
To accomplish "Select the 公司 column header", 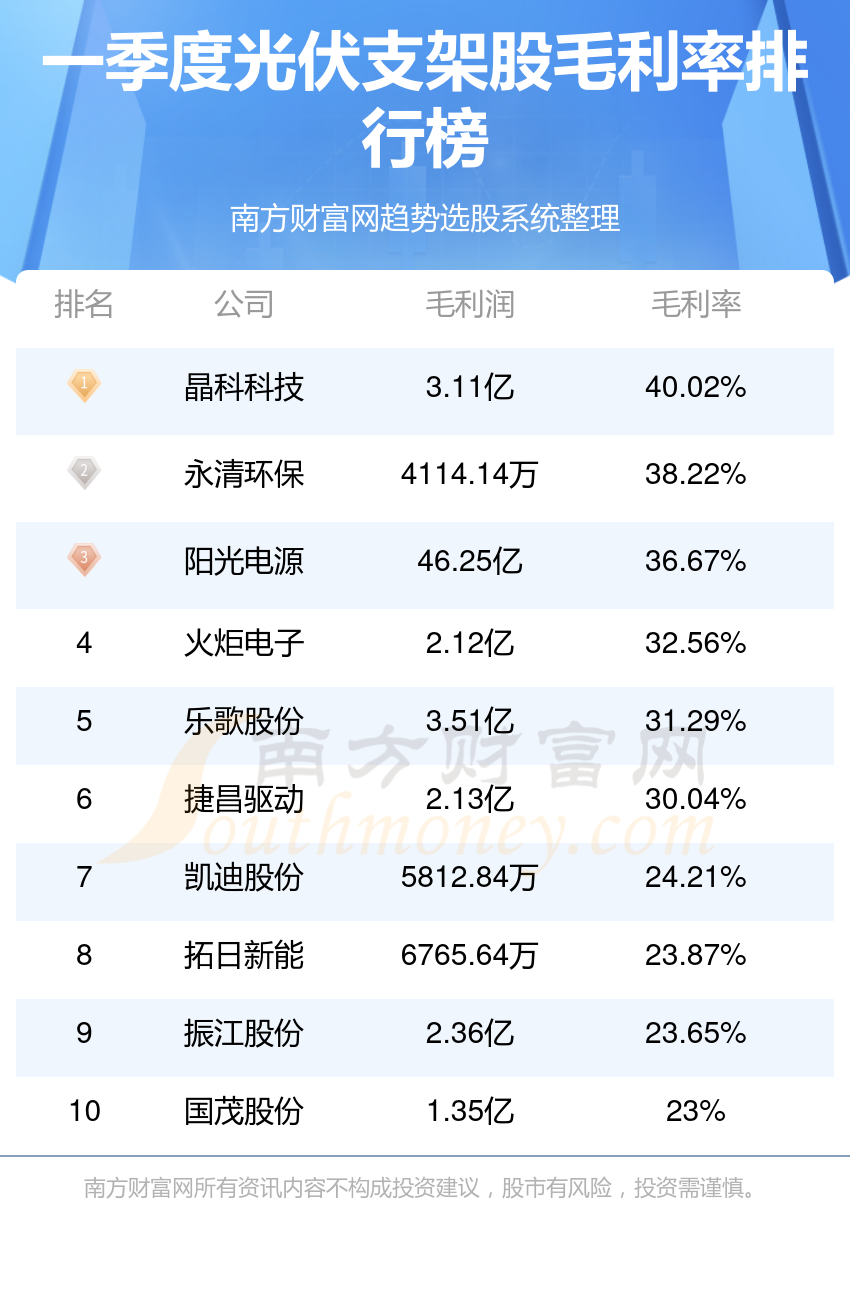I will 244,304.
